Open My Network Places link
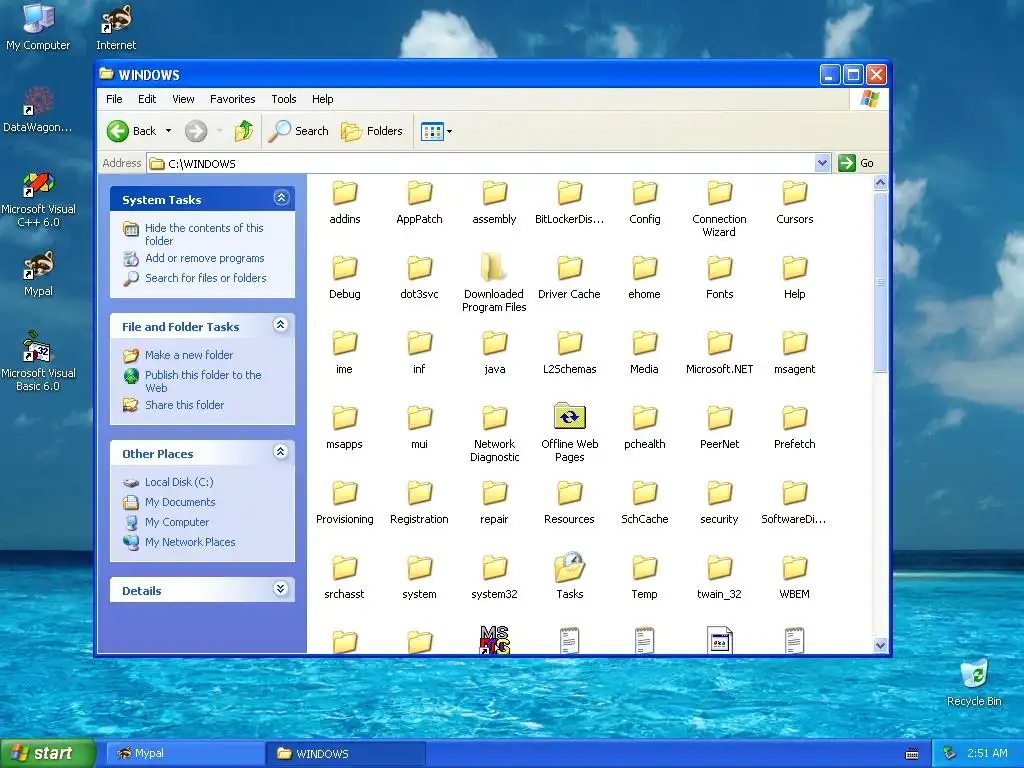1024x768 pixels. 190,542
